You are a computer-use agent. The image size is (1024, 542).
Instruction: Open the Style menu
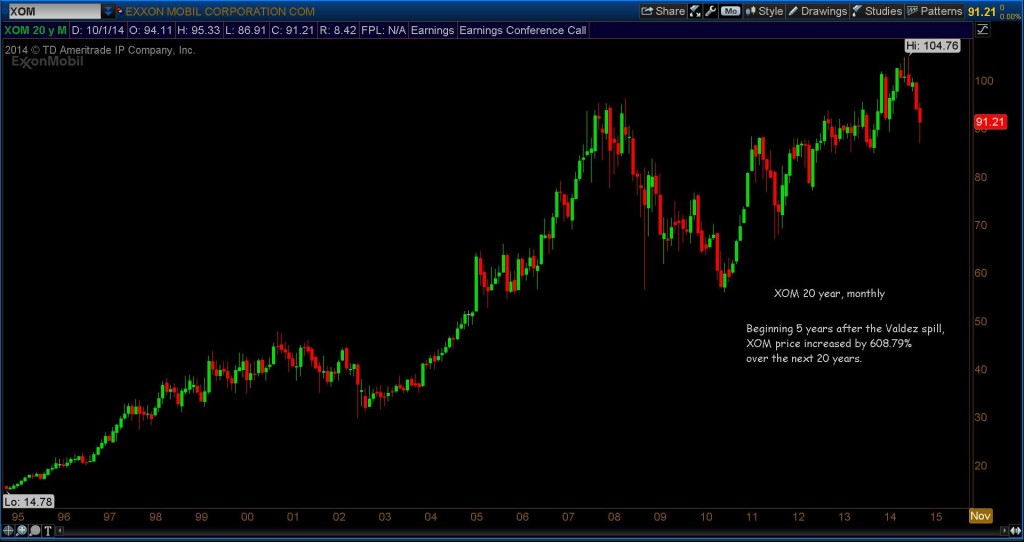click(x=763, y=11)
